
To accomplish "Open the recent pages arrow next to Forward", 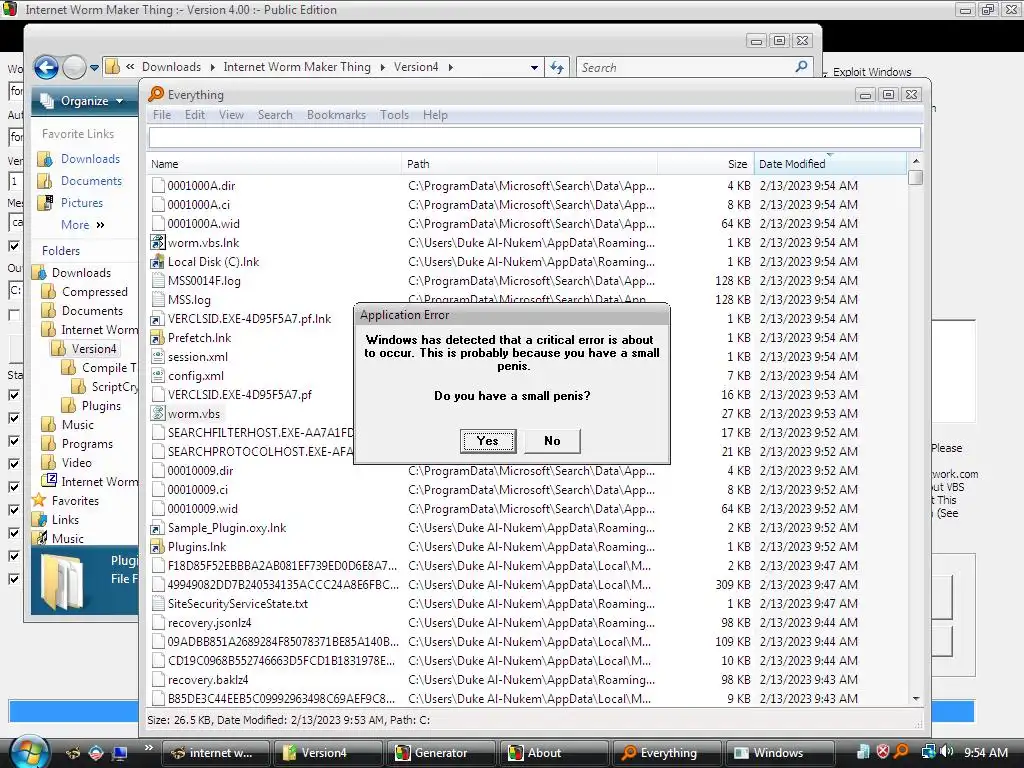I will pos(94,67).
